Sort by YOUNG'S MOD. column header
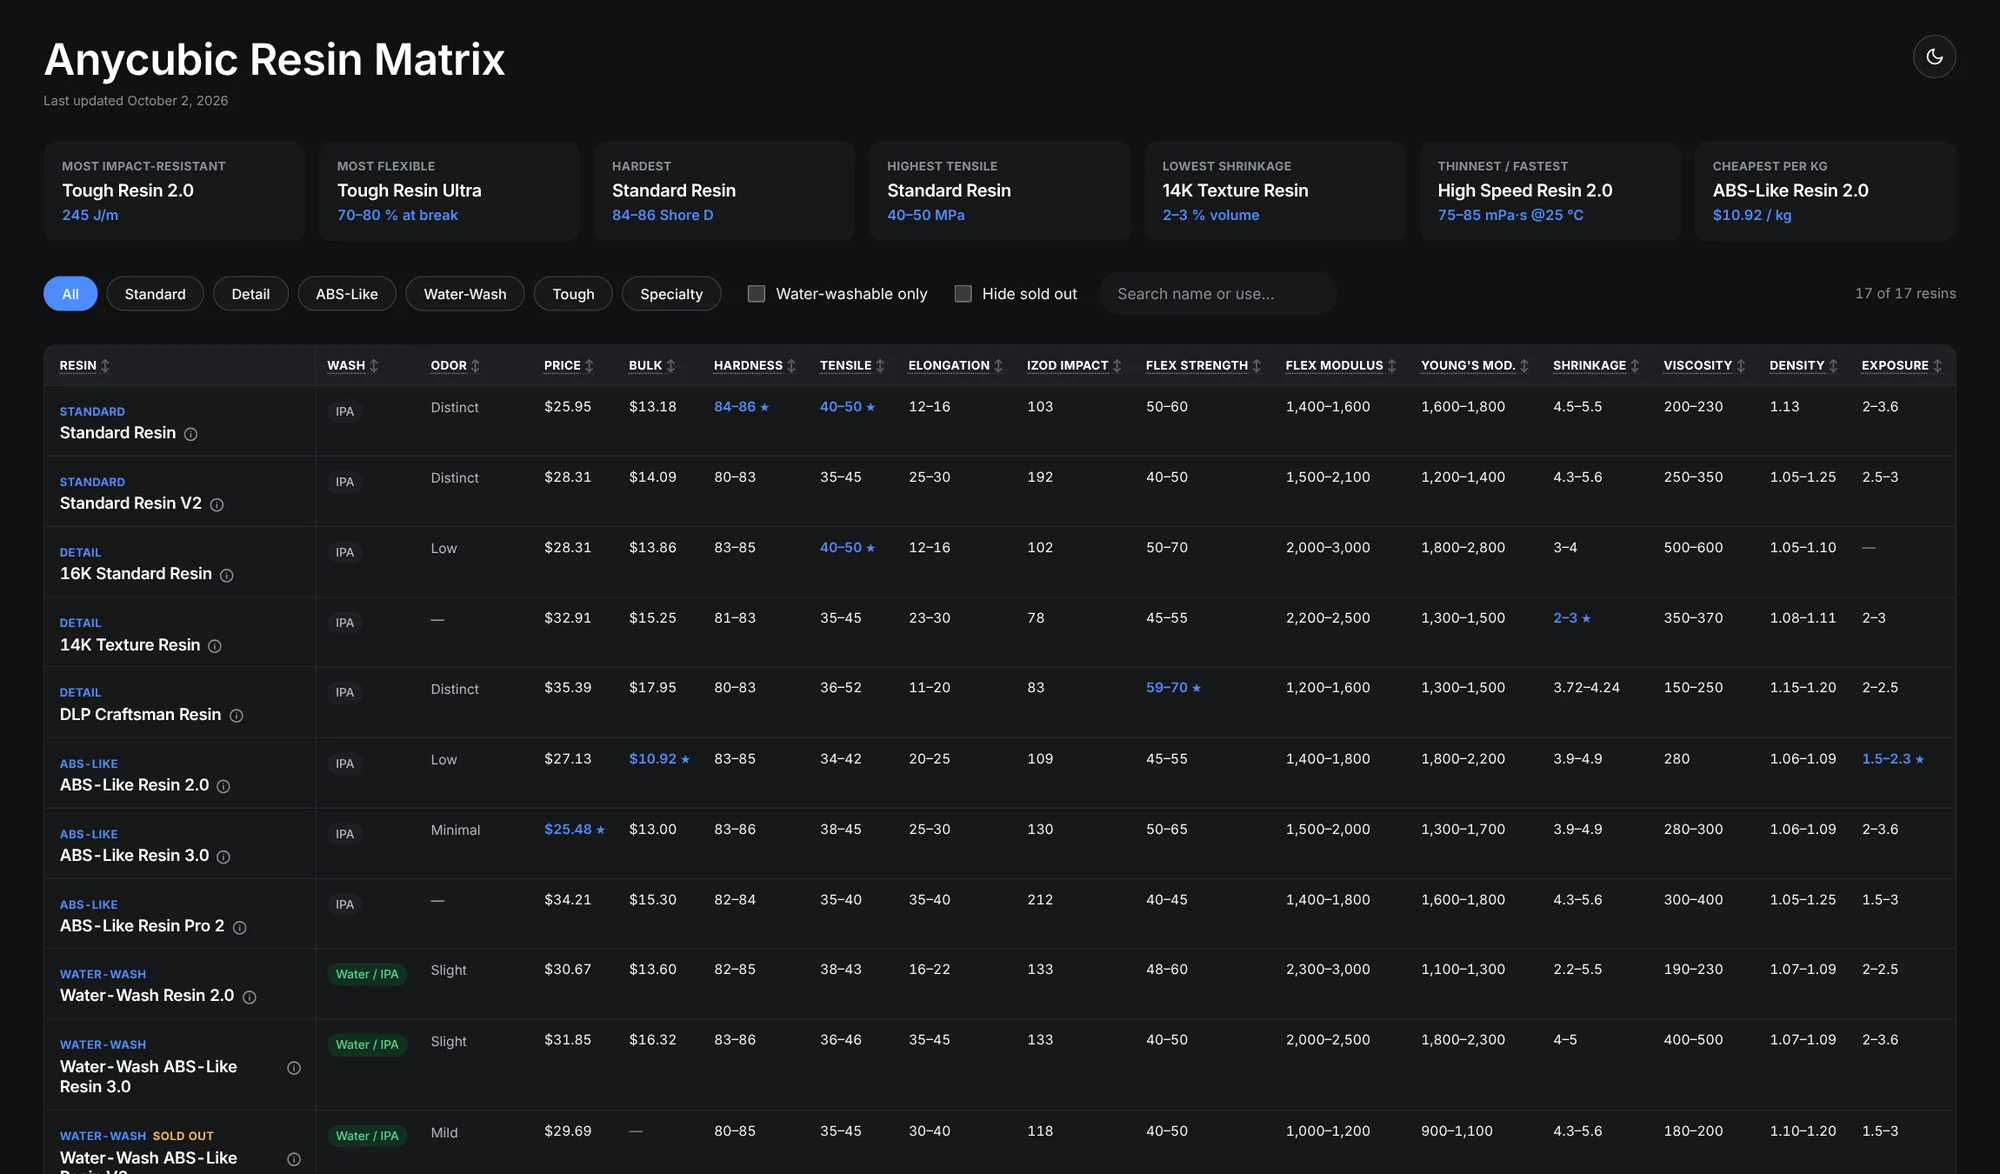This screenshot has width=2000, height=1174. pos(1474,366)
